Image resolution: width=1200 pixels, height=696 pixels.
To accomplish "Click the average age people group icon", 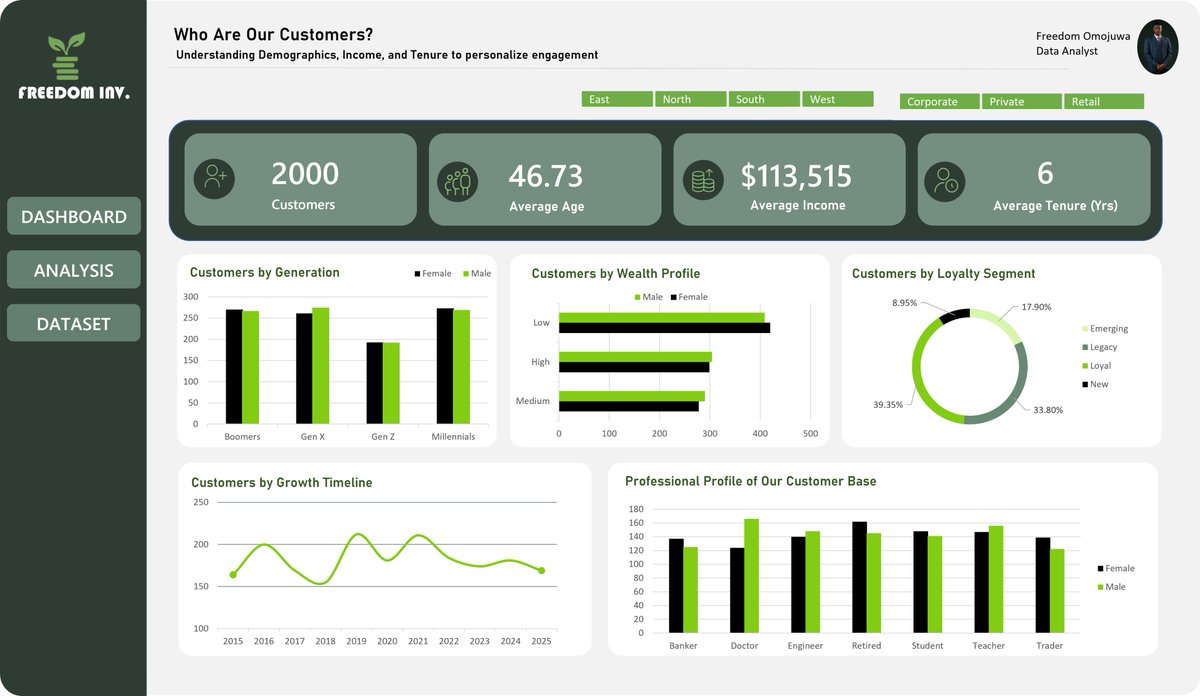I will (458, 183).
